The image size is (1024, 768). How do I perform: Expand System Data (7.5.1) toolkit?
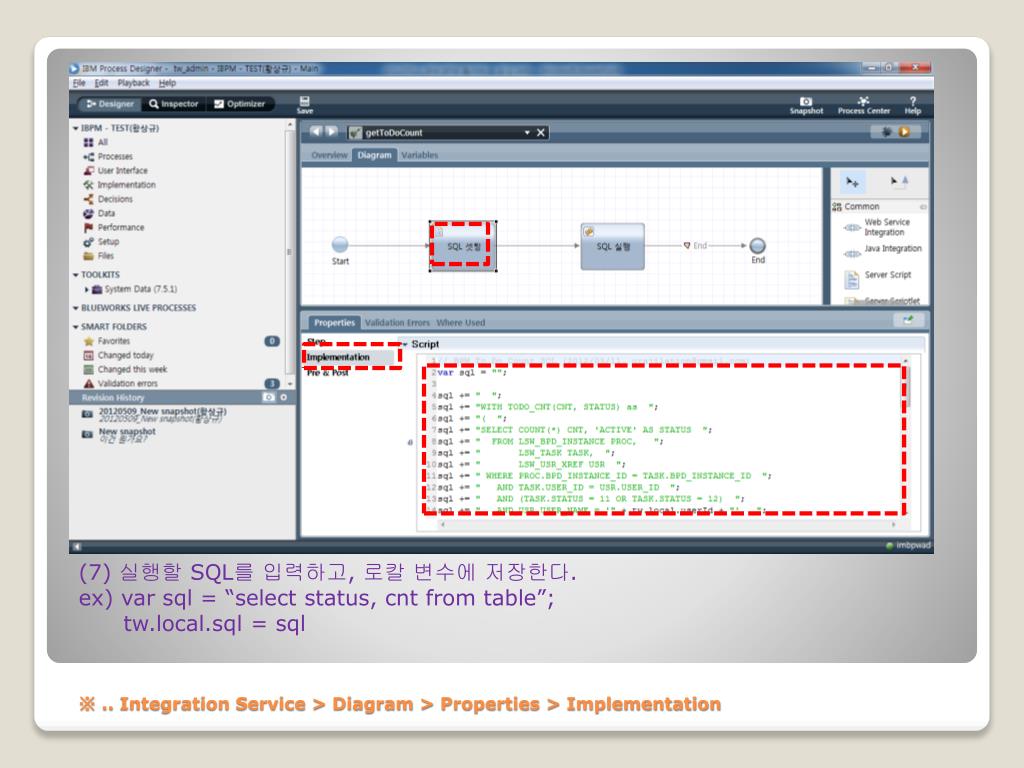86,289
